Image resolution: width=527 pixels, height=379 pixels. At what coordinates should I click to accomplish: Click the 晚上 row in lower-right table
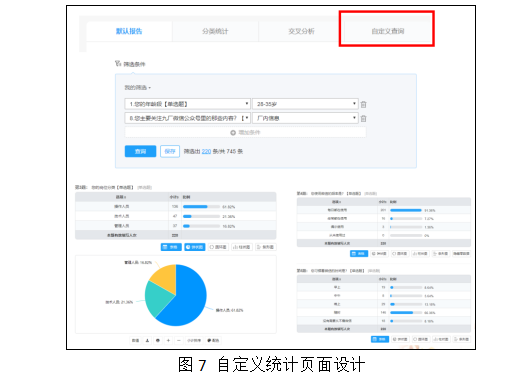click(383, 304)
